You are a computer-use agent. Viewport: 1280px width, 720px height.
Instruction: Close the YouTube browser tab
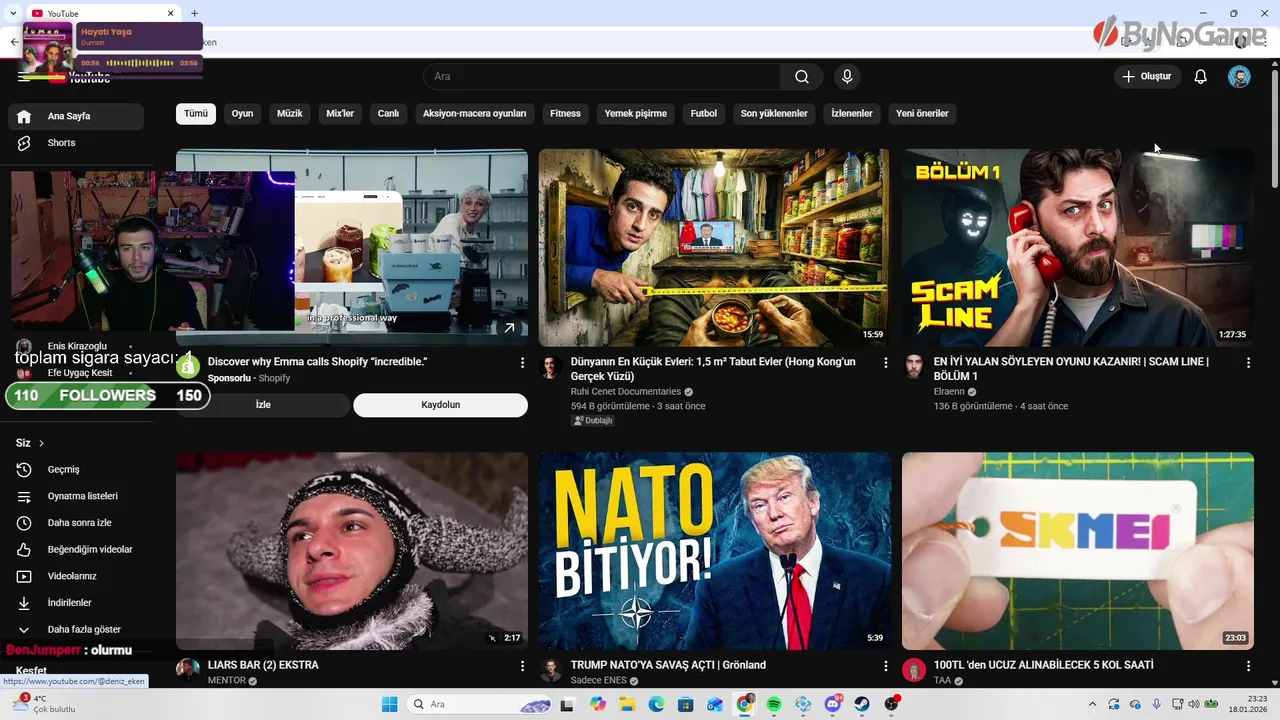point(170,13)
